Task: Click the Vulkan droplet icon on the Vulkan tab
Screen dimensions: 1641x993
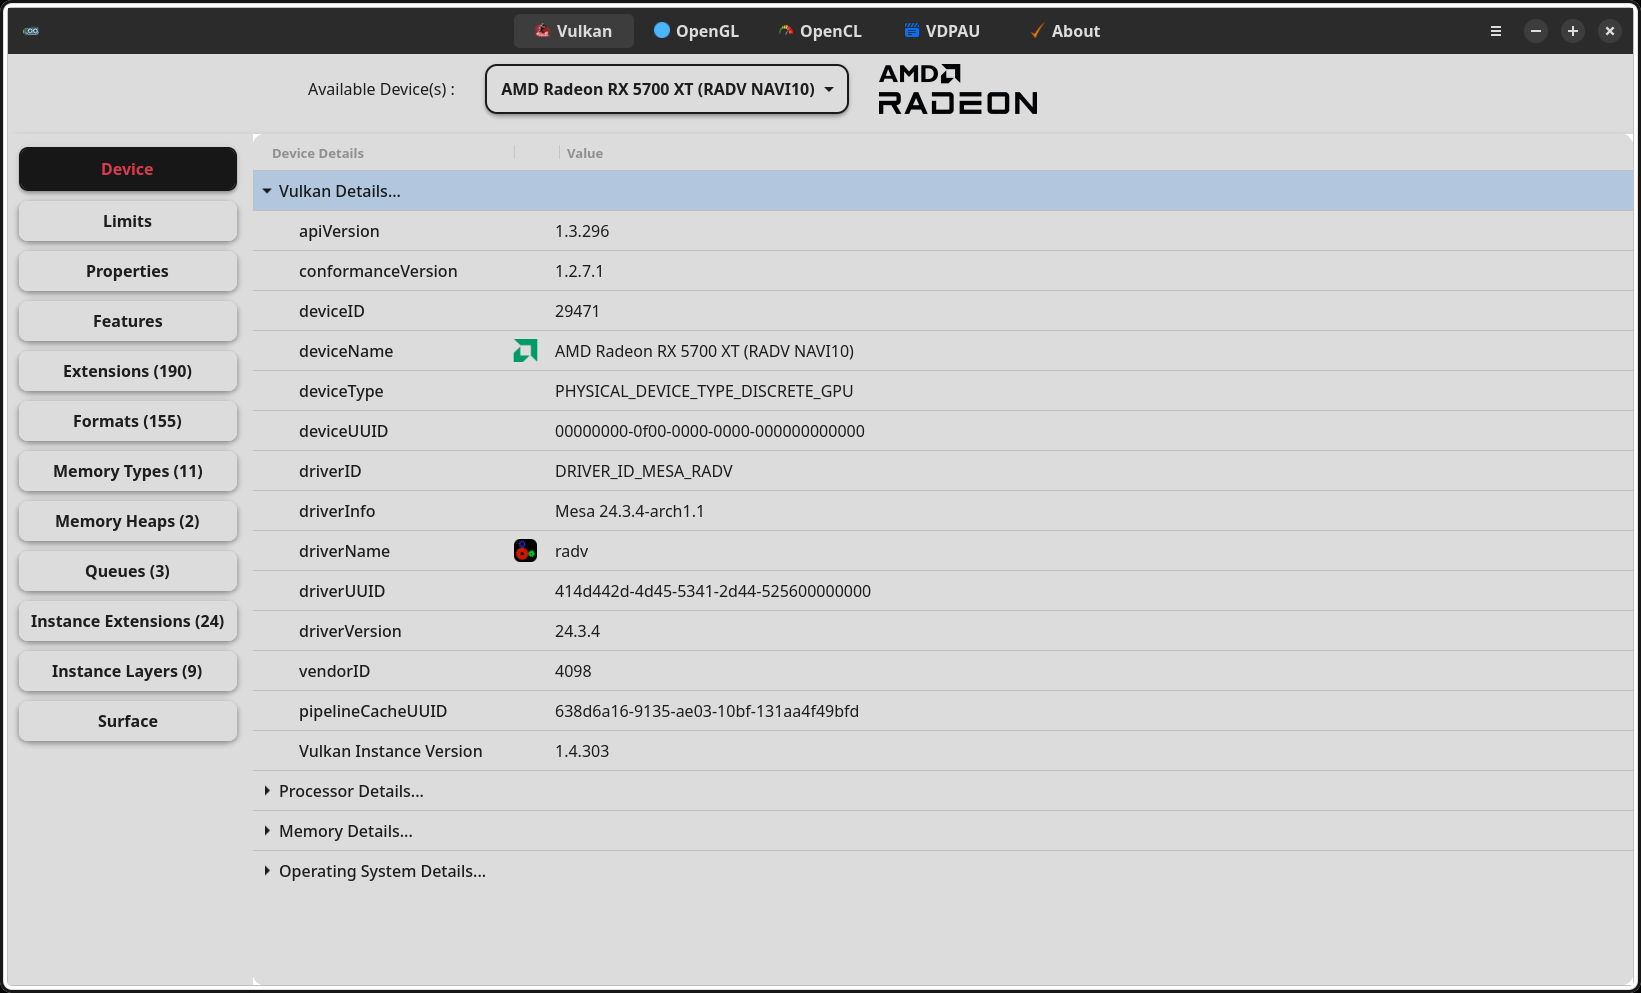Action: coord(541,31)
